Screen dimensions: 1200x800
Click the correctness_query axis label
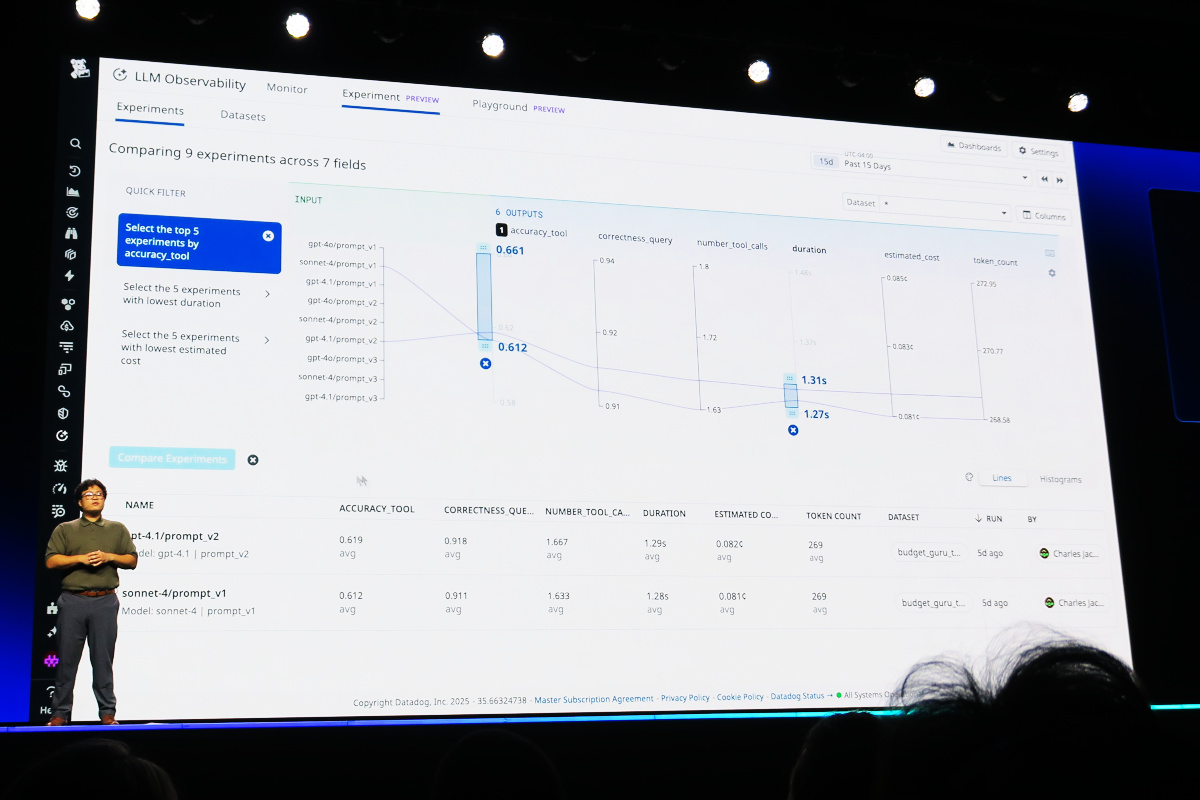click(x=635, y=240)
